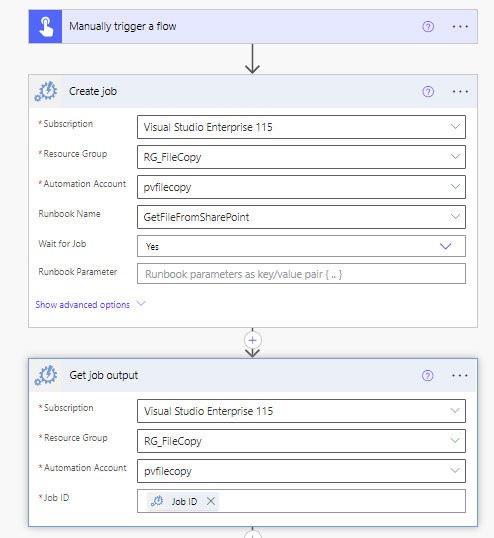Open help for Manually trigger a flow
The image size is (494, 538).
tap(428, 26)
